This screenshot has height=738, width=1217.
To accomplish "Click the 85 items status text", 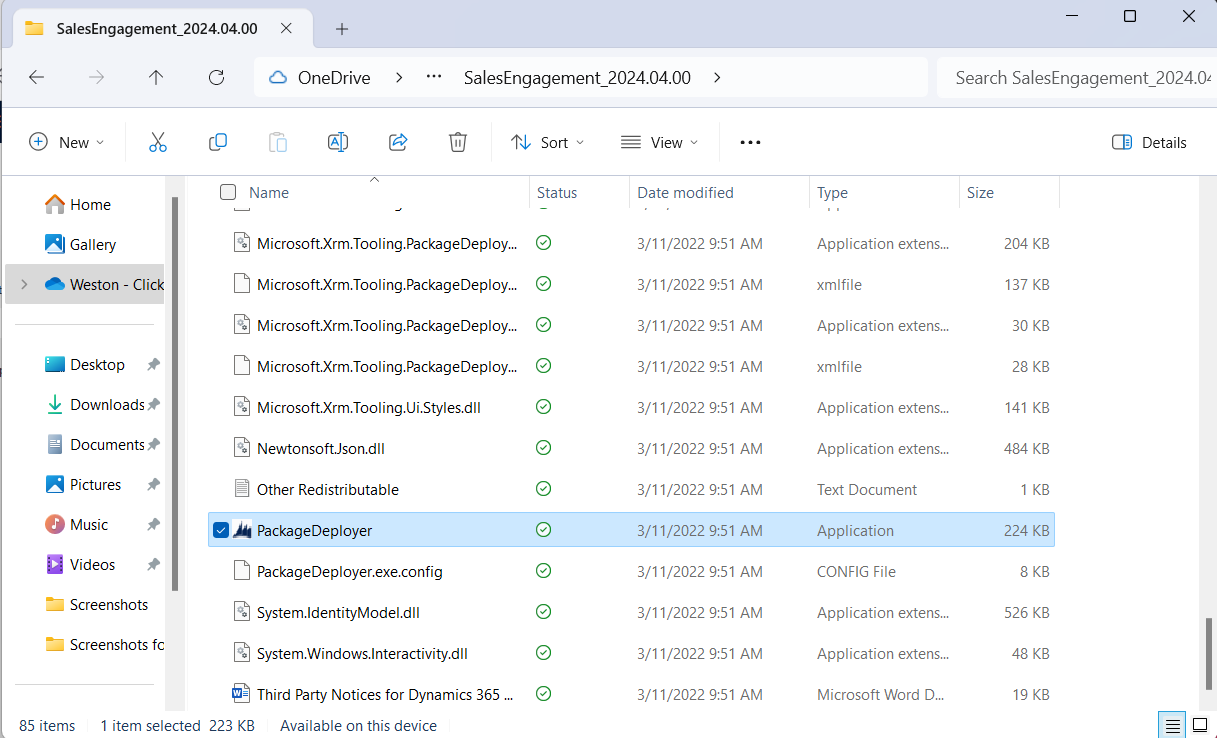I will (x=47, y=725).
